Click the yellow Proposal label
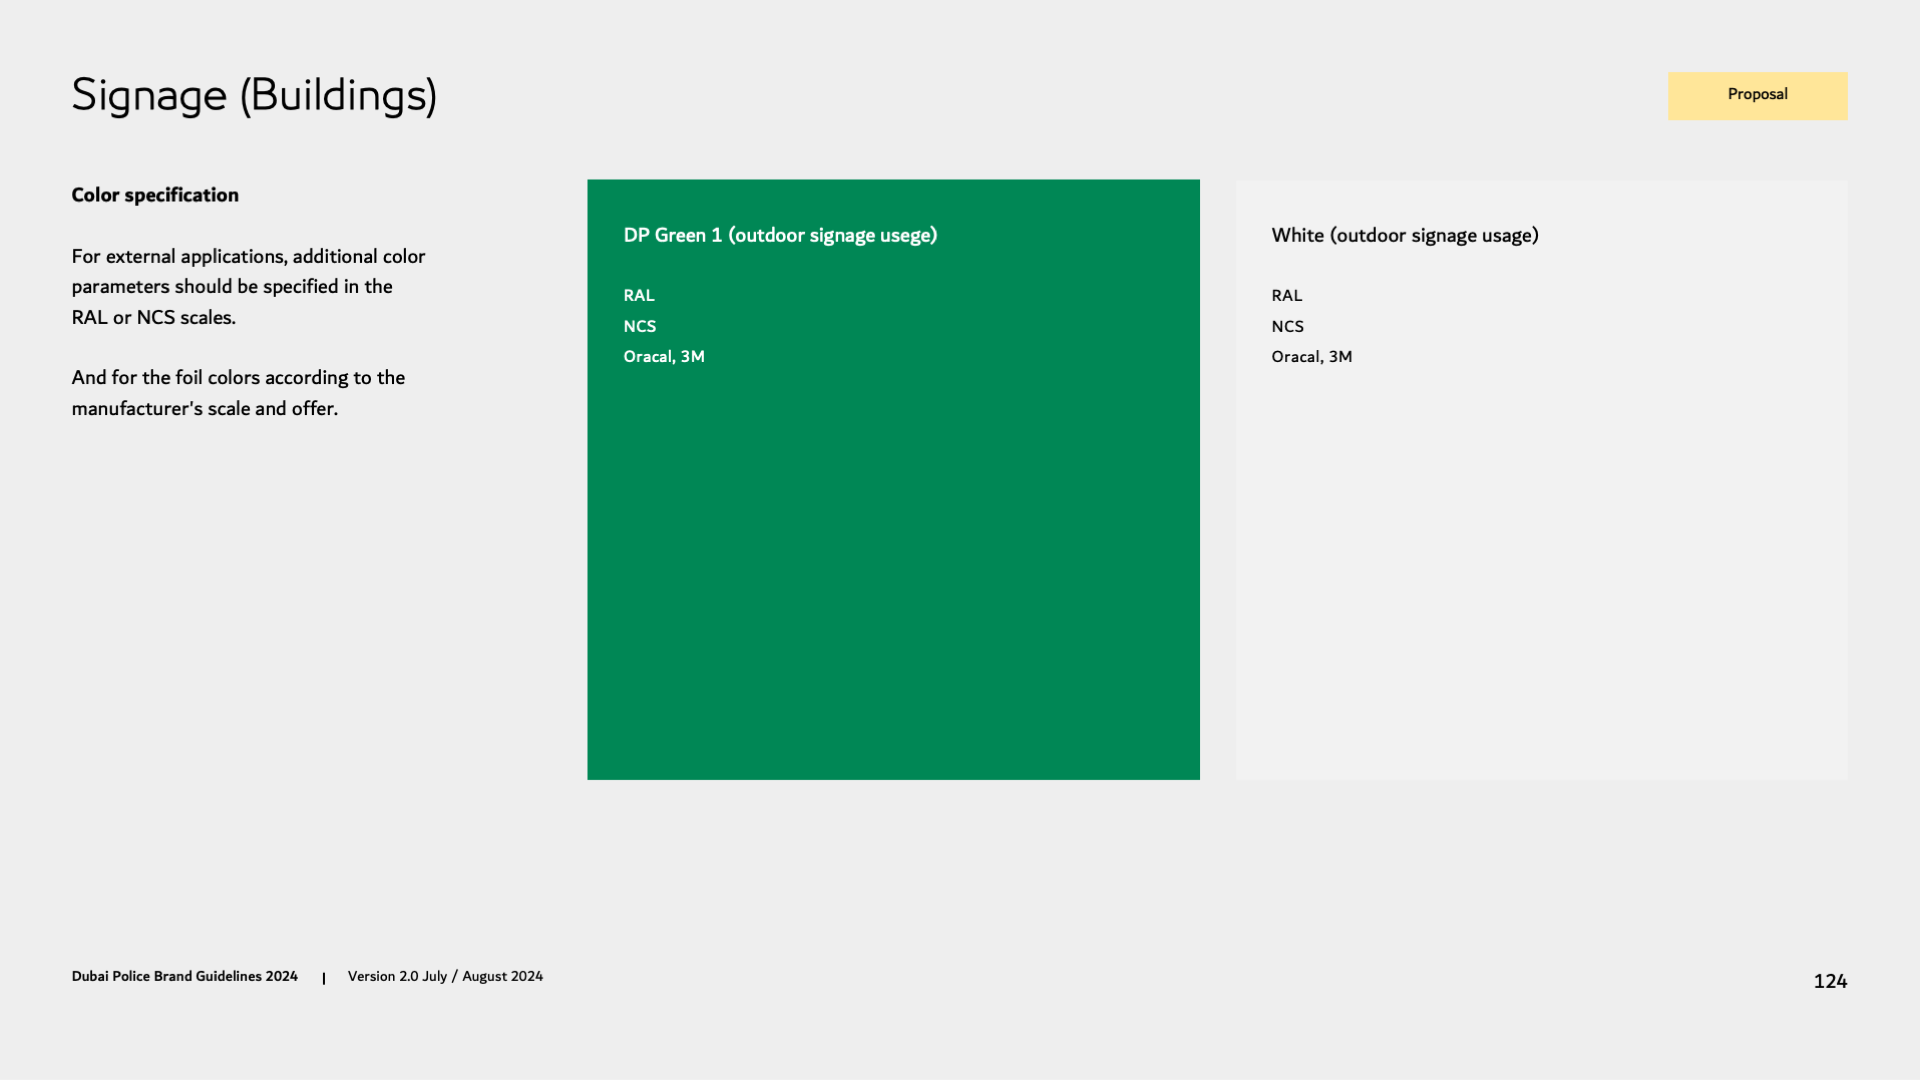This screenshot has height=1080, width=1920. [1757, 95]
